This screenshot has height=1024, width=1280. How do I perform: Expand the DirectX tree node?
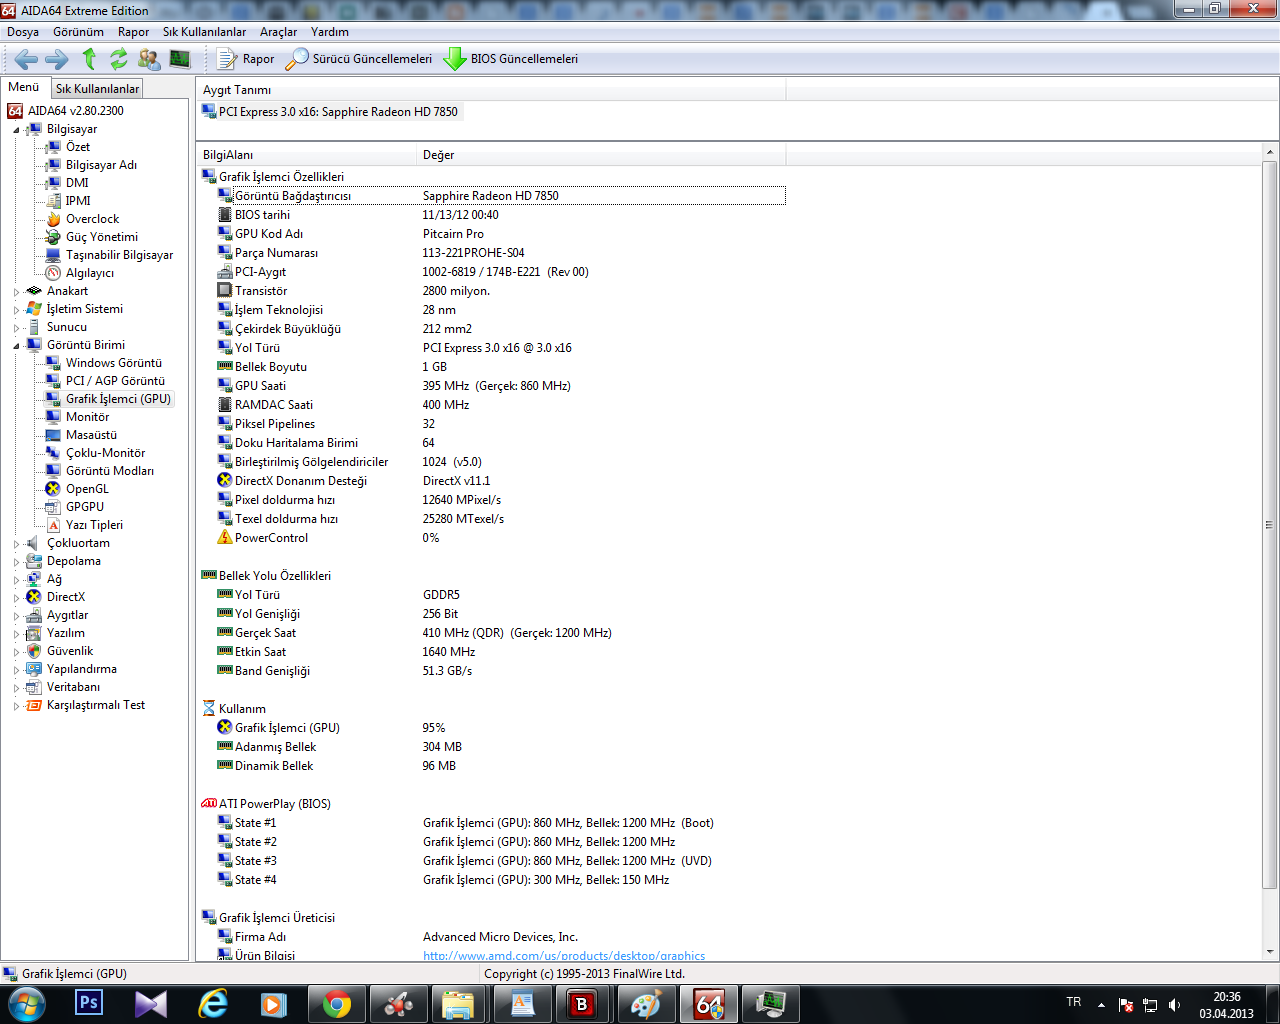point(16,598)
